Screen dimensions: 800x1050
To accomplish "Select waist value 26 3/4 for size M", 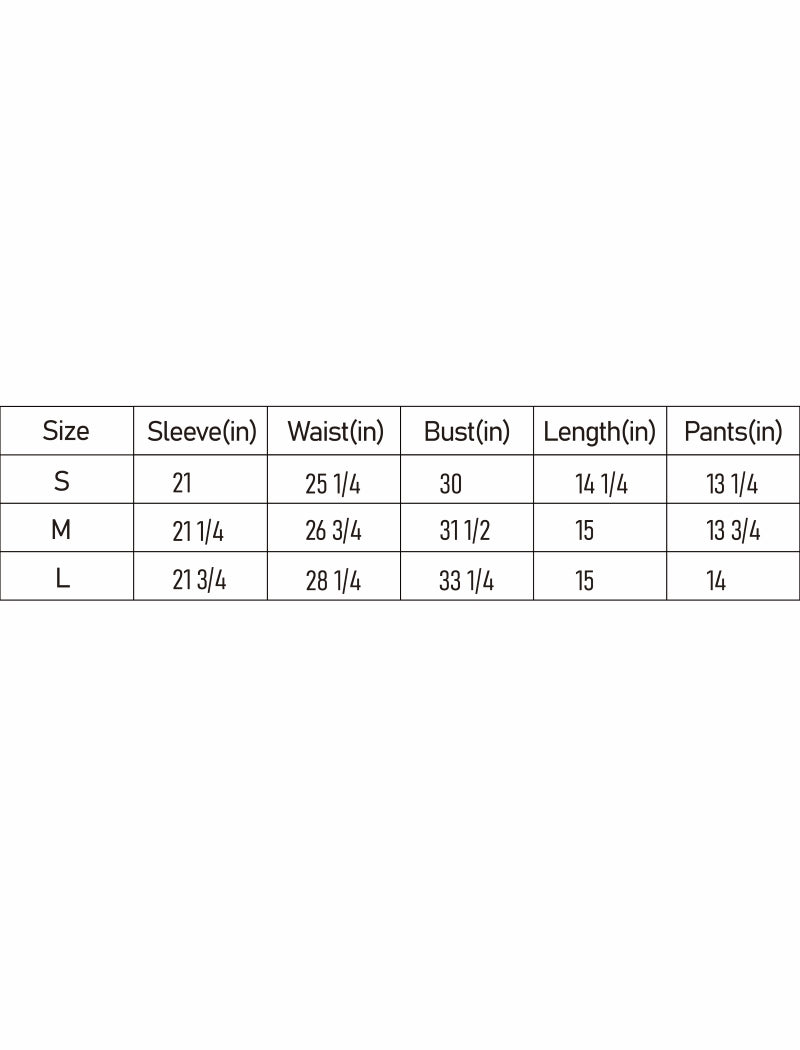I will click(333, 532).
